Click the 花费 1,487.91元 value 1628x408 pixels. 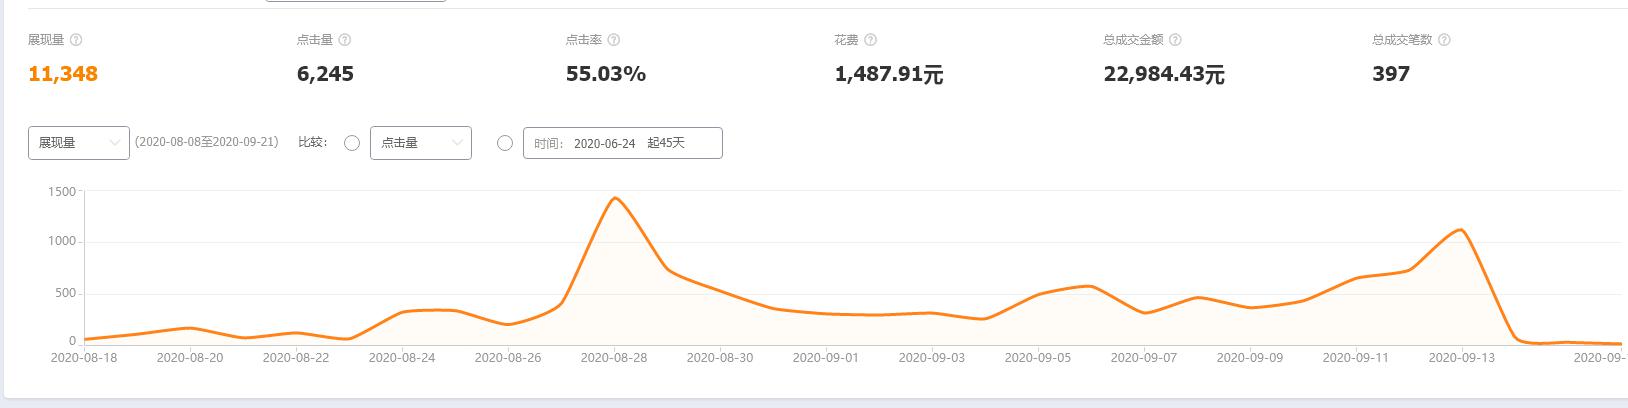[x=889, y=74]
